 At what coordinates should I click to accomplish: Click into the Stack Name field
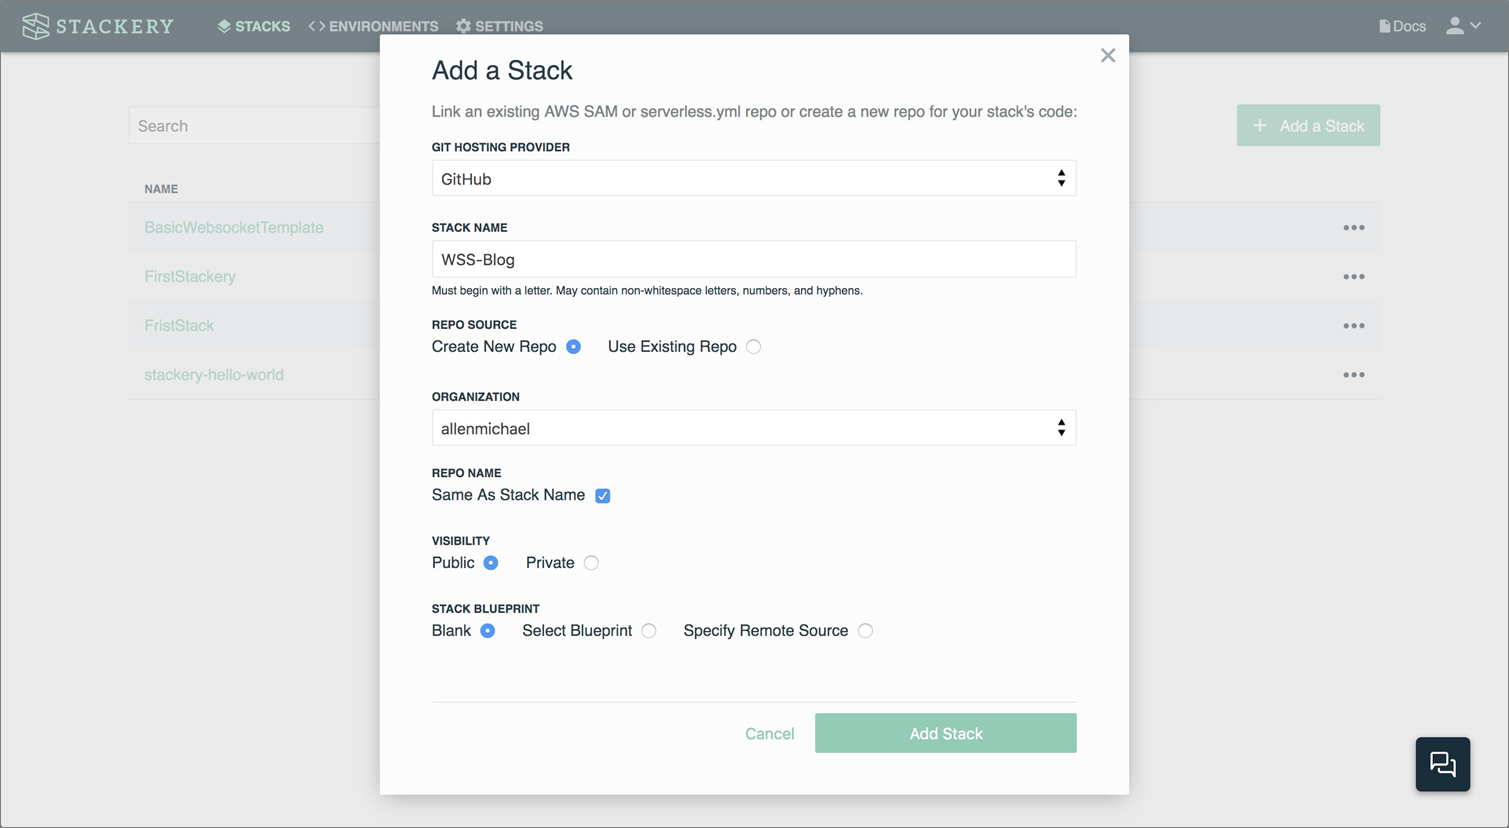pos(753,259)
